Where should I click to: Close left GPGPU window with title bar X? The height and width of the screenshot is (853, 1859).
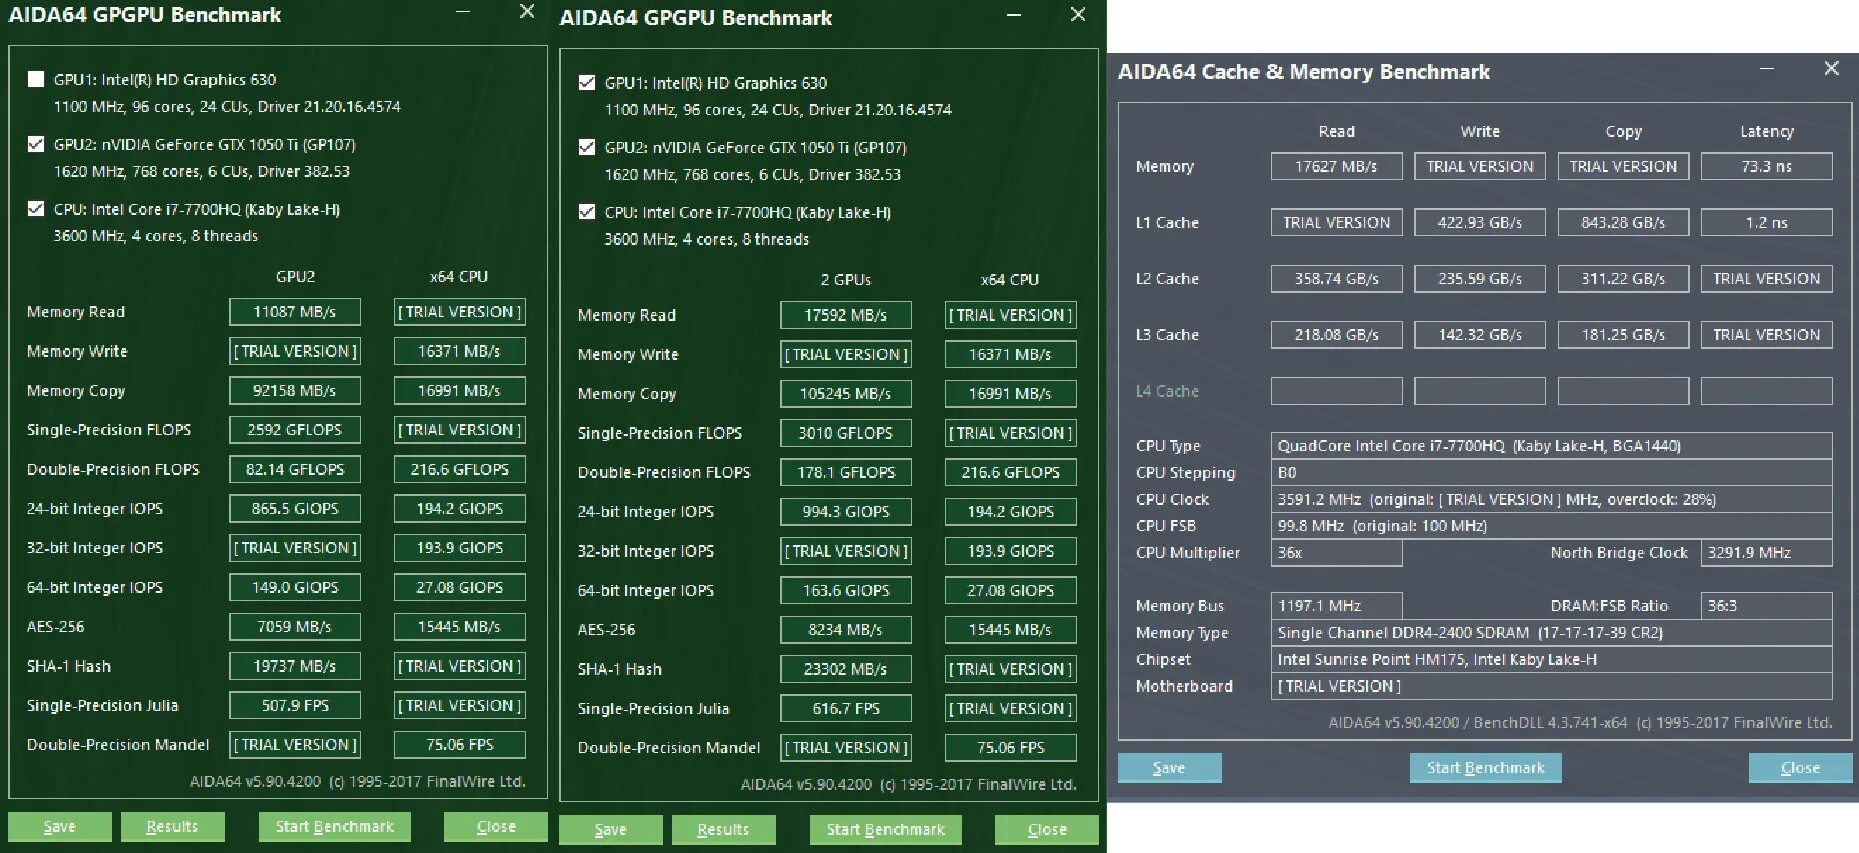(x=527, y=12)
